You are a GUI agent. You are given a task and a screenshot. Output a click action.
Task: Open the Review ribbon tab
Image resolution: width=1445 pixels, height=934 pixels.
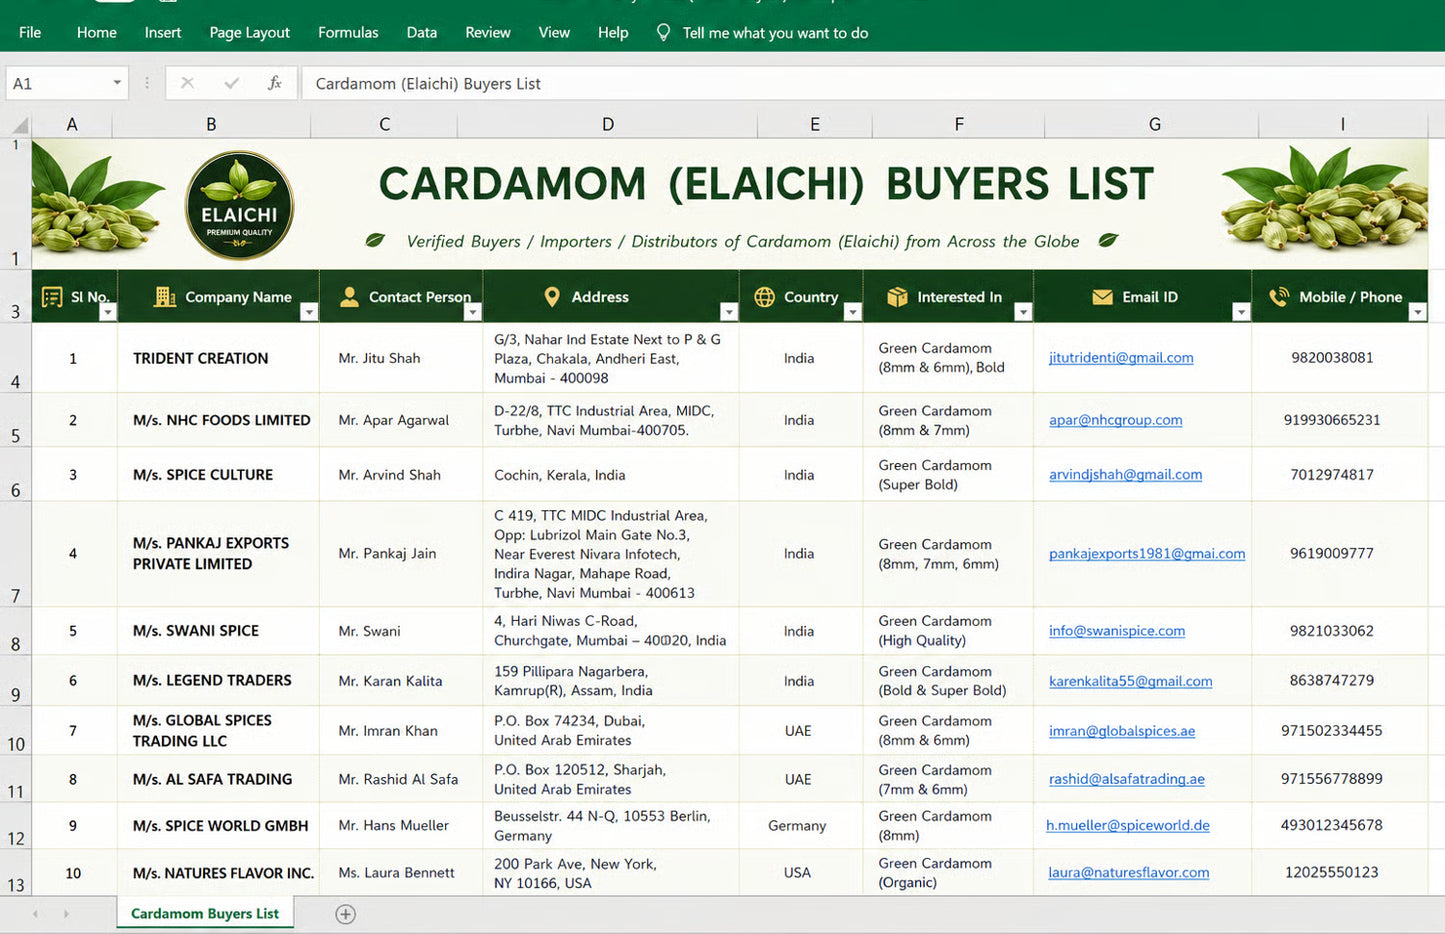[x=487, y=32]
